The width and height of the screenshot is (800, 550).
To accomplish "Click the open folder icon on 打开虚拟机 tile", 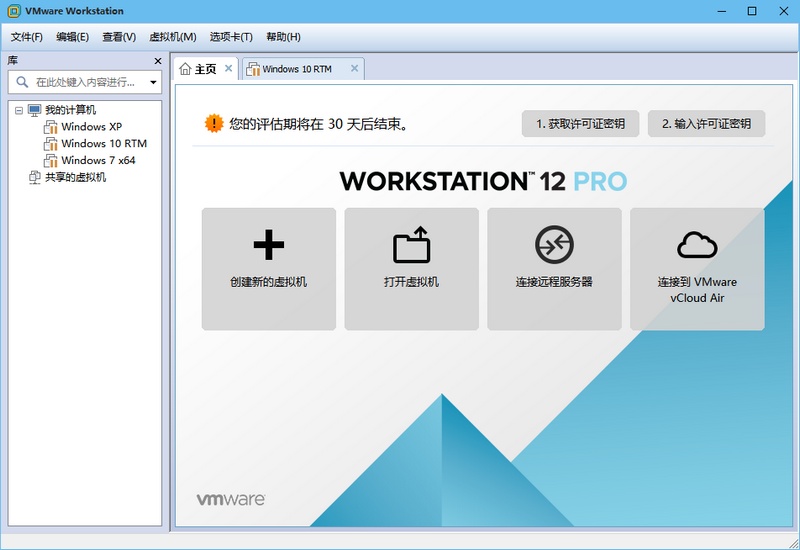I will click(x=411, y=245).
